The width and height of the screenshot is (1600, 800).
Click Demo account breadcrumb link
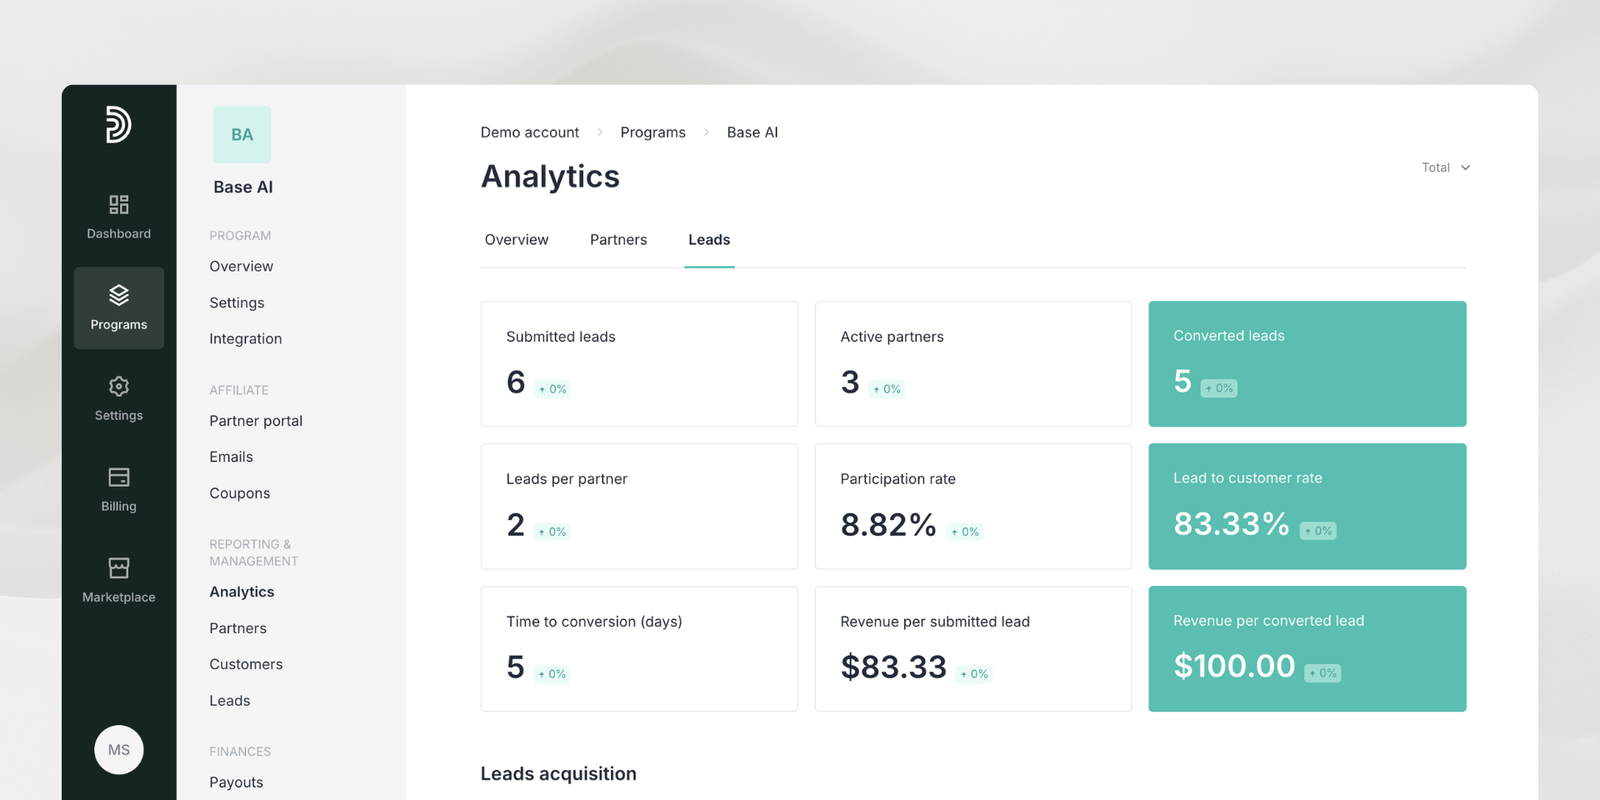click(x=529, y=132)
